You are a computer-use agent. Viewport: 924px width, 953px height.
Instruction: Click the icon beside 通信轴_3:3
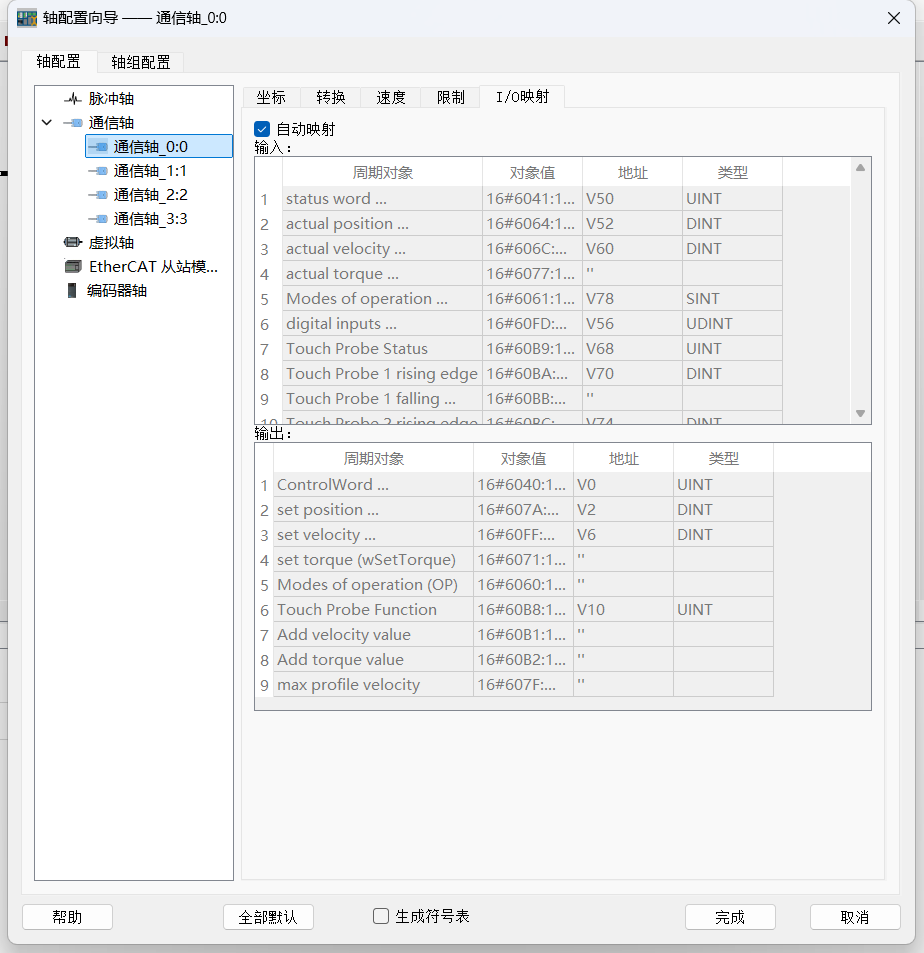coord(98,219)
